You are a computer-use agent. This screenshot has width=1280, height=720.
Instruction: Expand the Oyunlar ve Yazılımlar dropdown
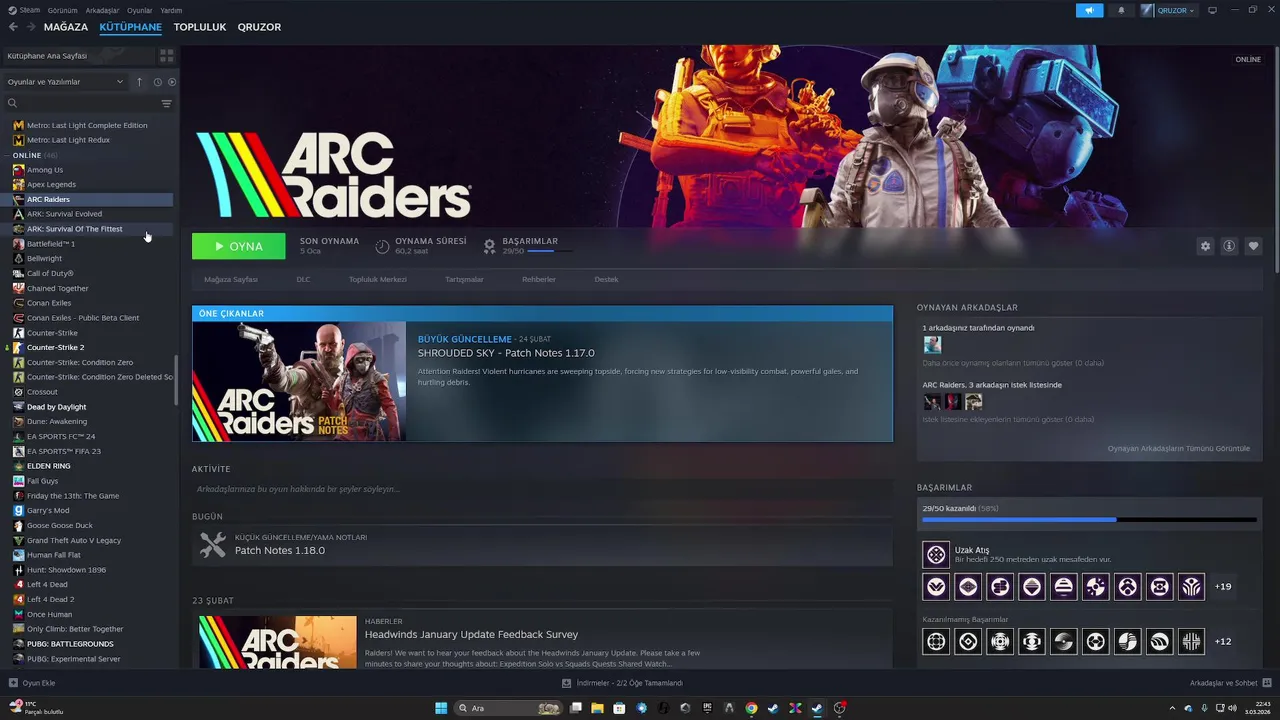[65, 82]
